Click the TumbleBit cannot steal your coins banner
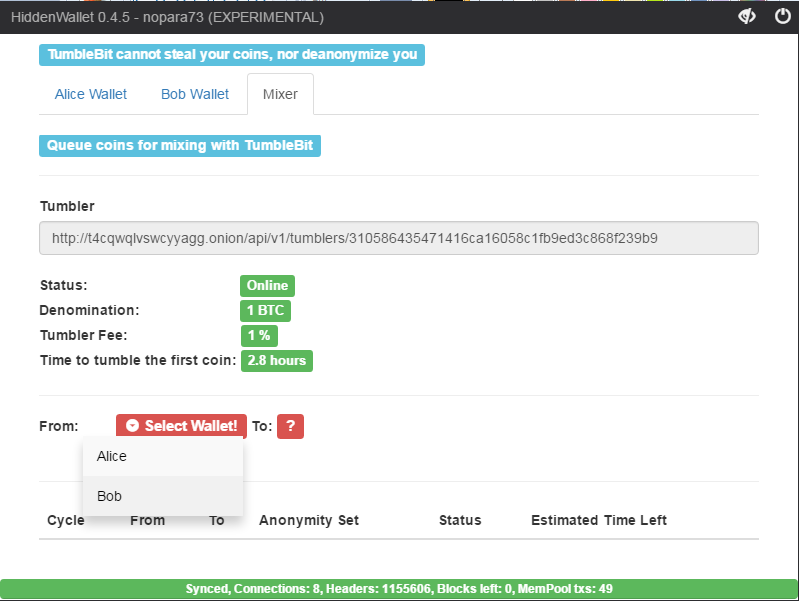799x601 pixels. 232,55
